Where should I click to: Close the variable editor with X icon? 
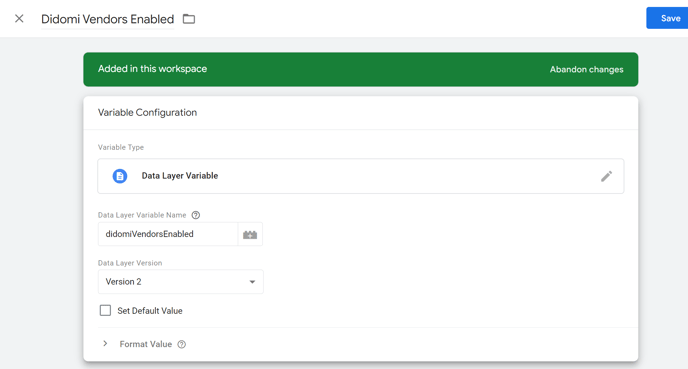(19, 18)
